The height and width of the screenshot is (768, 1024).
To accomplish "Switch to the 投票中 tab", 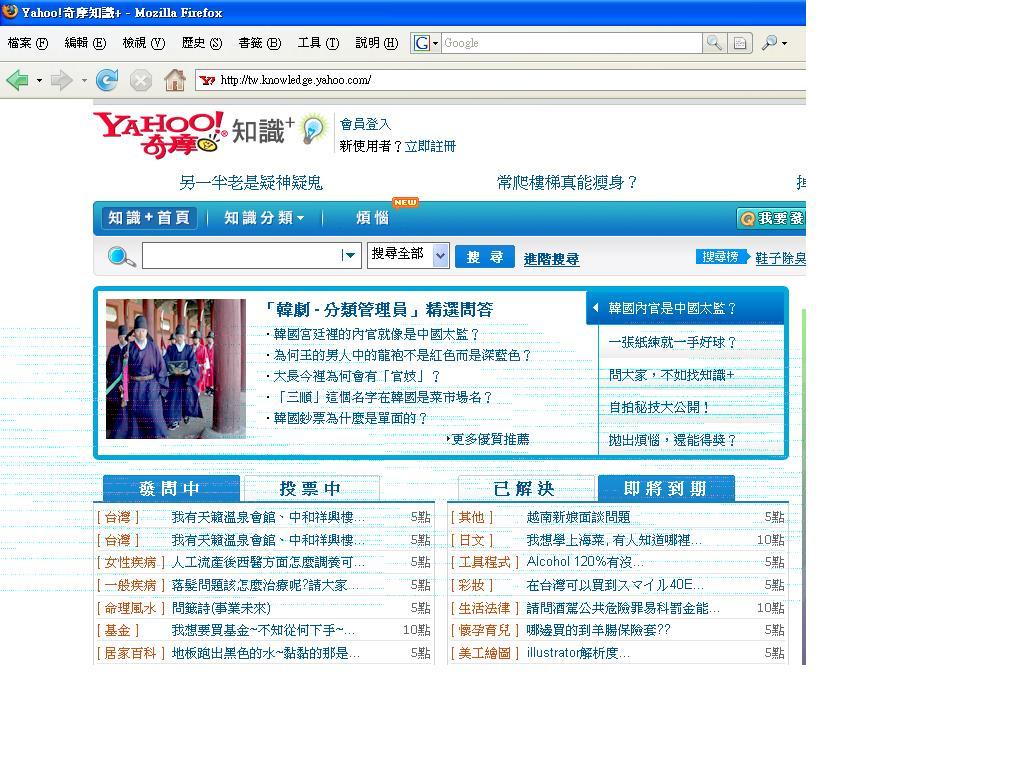I will click(x=311, y=488).
